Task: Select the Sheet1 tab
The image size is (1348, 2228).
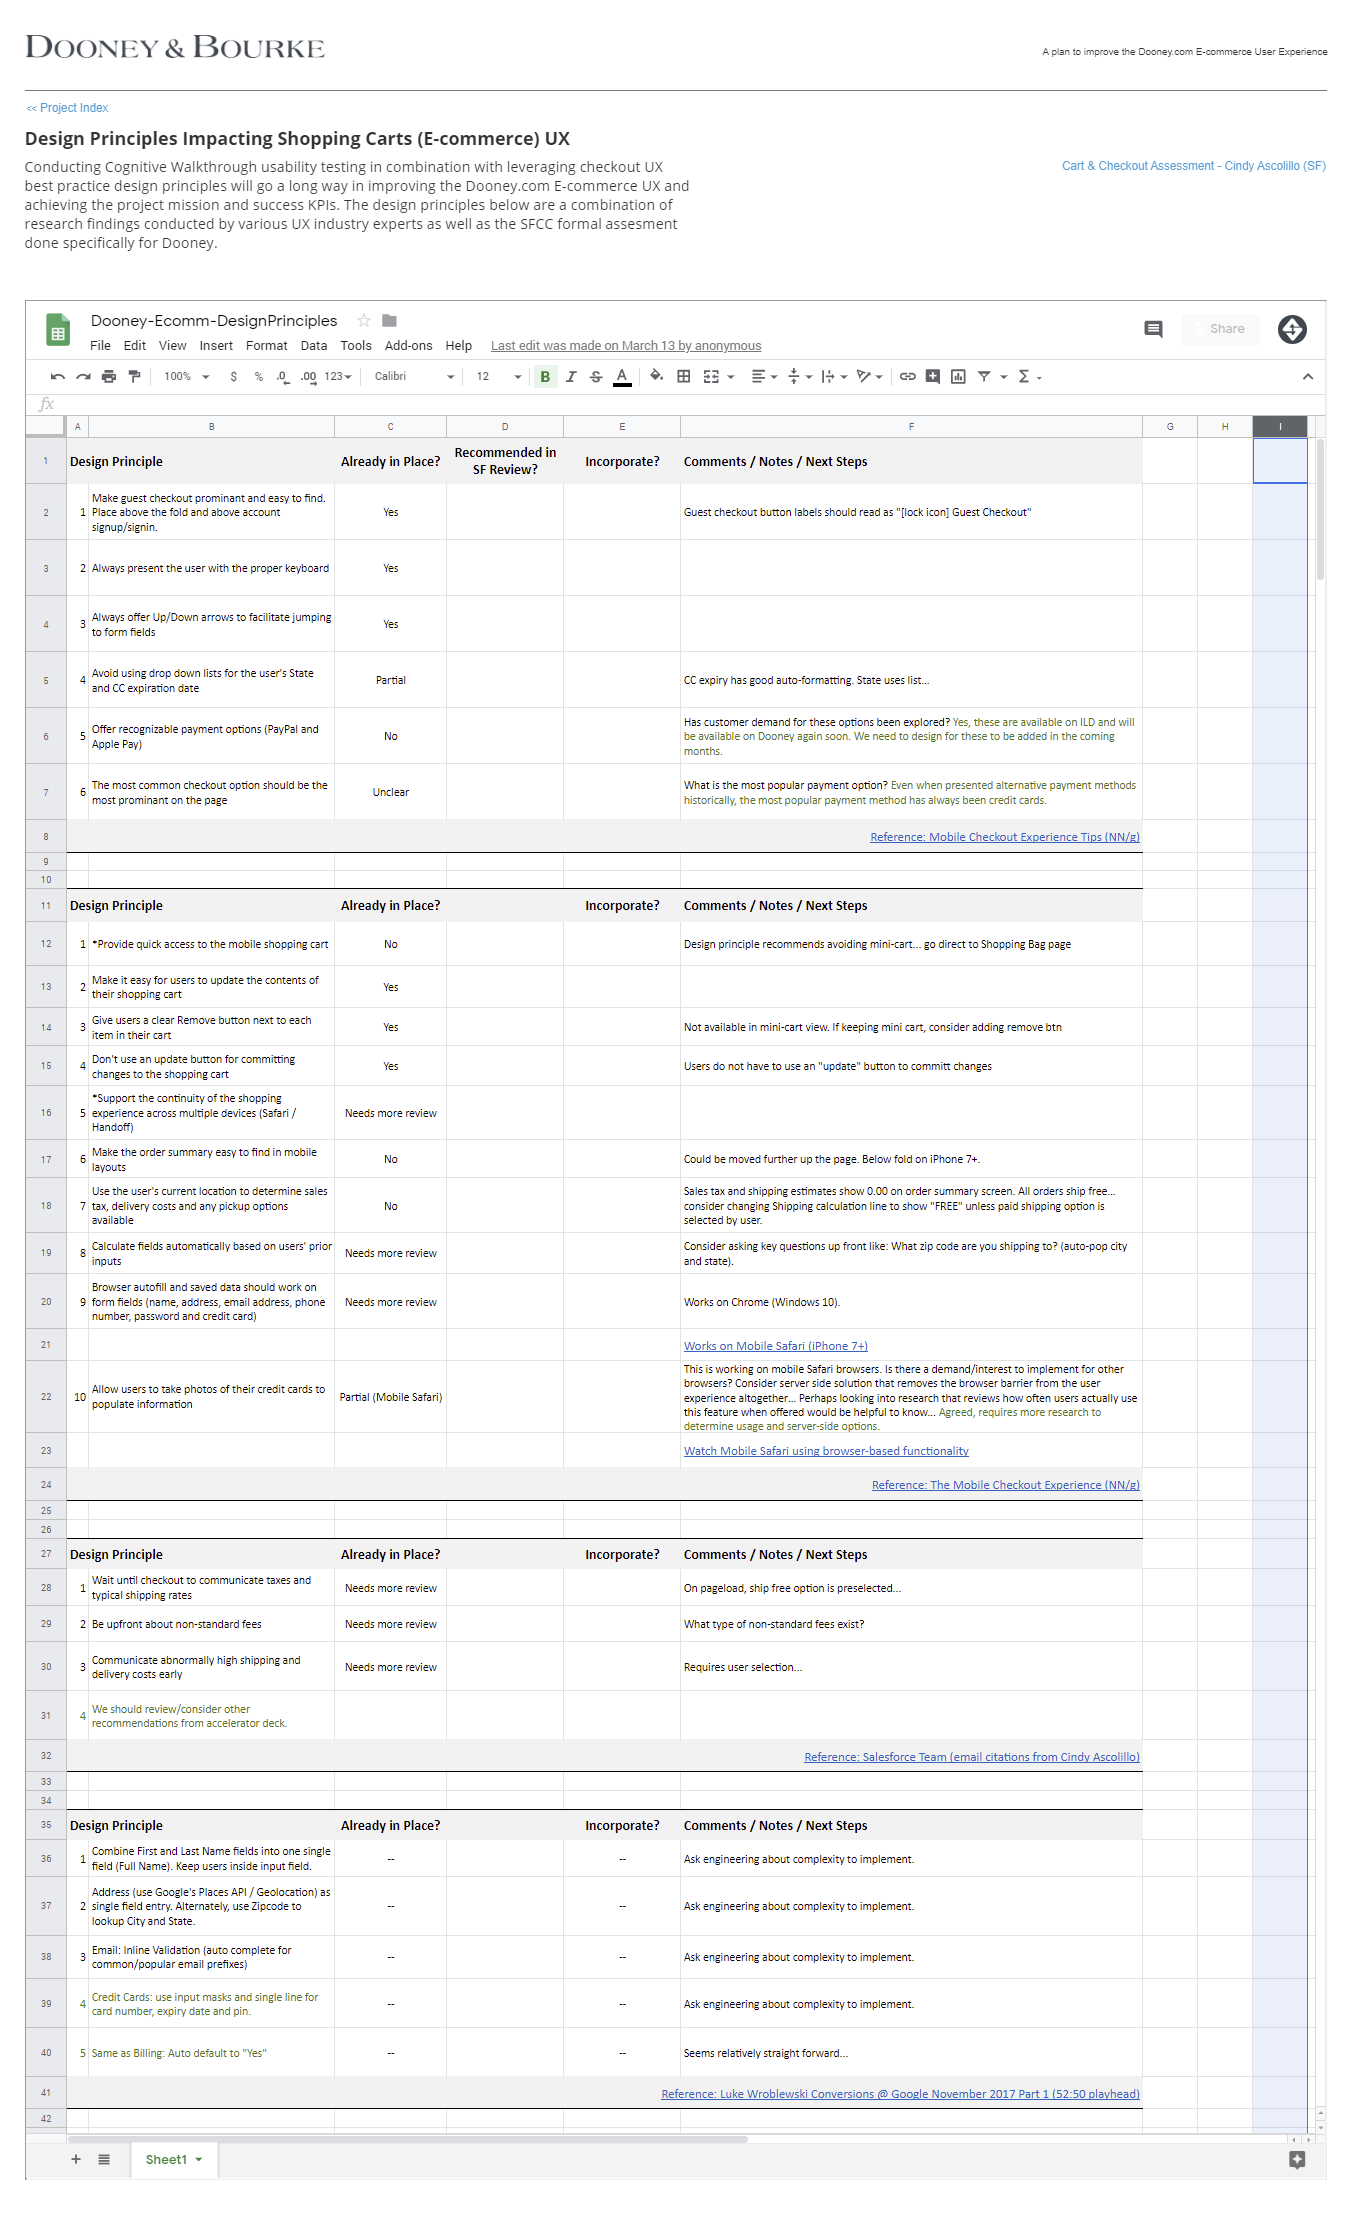Action: point(174,2160)
